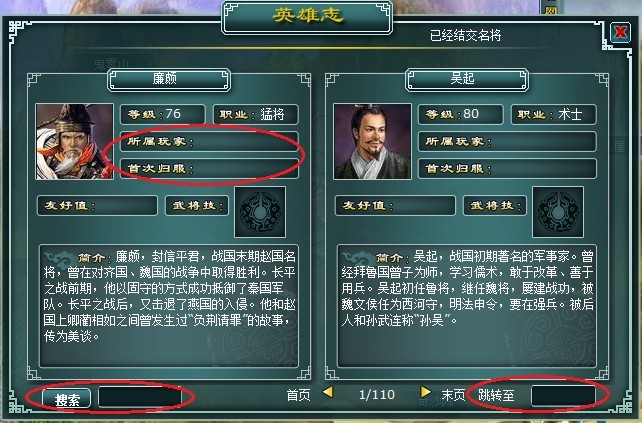
Task: Click 廉颇's 所属玩家 field
Action: tap(209, 142)
